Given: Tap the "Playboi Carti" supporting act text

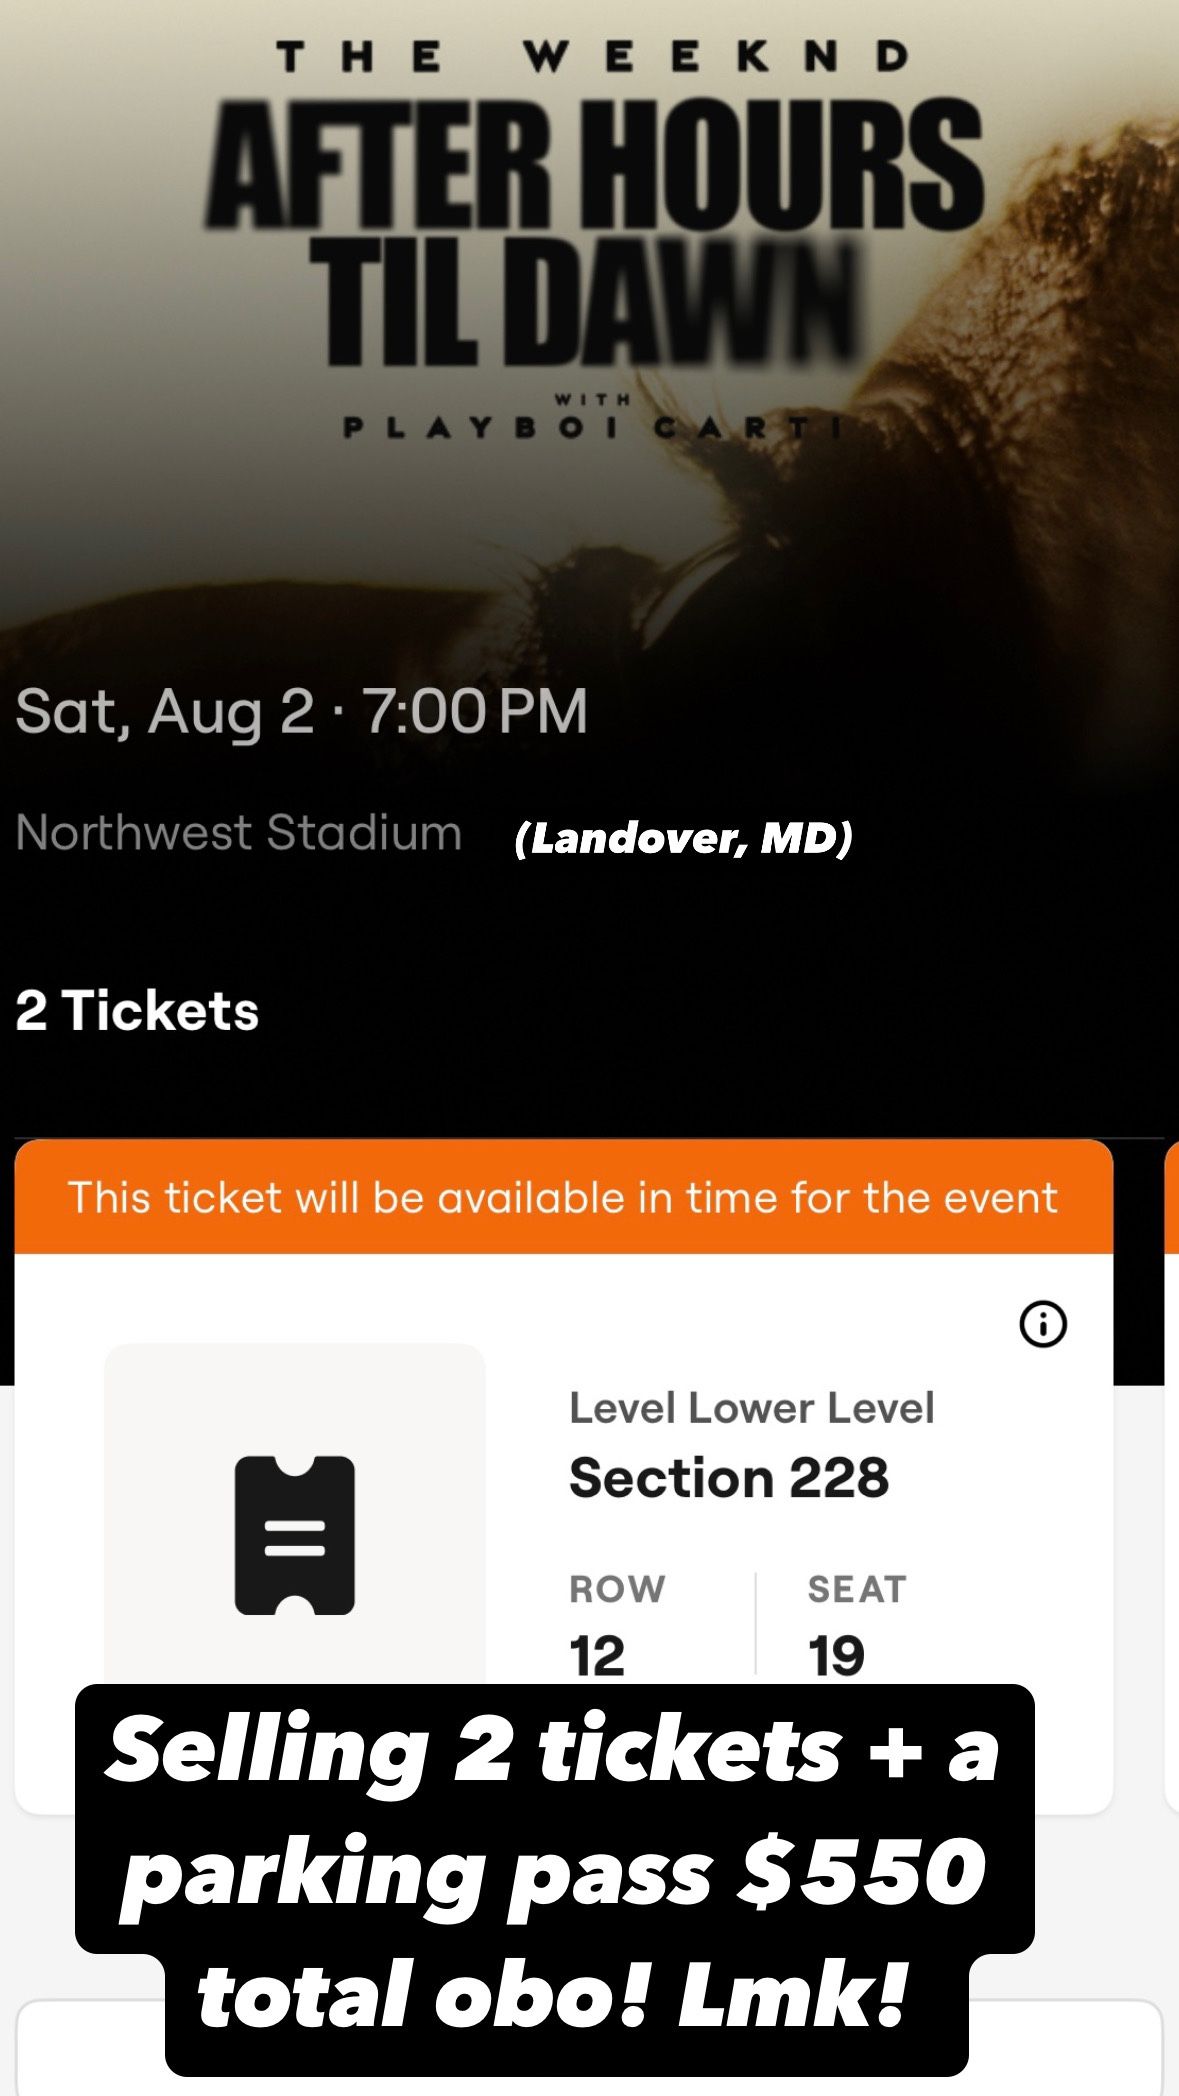Looking at the screenshot, I should point(593,428).
